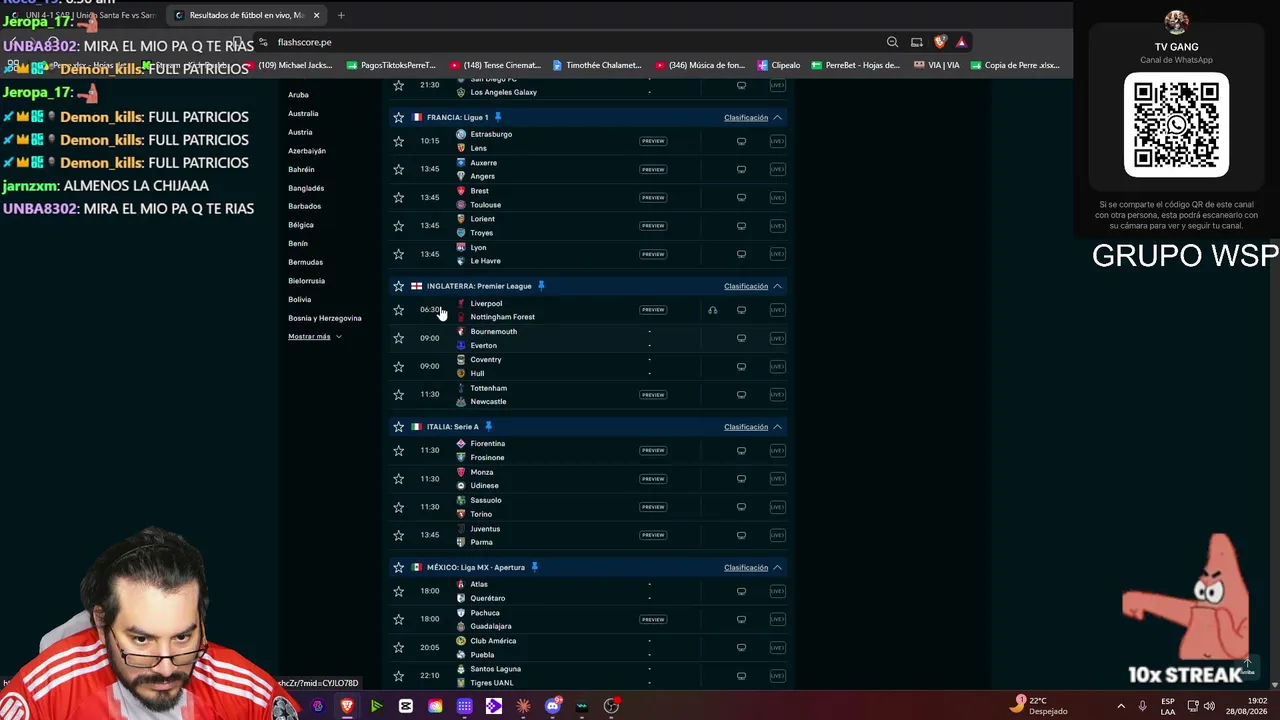Click Preview for Fiorentina vs Frosinone
The image size is (1280, 720).
click(653, 450)
